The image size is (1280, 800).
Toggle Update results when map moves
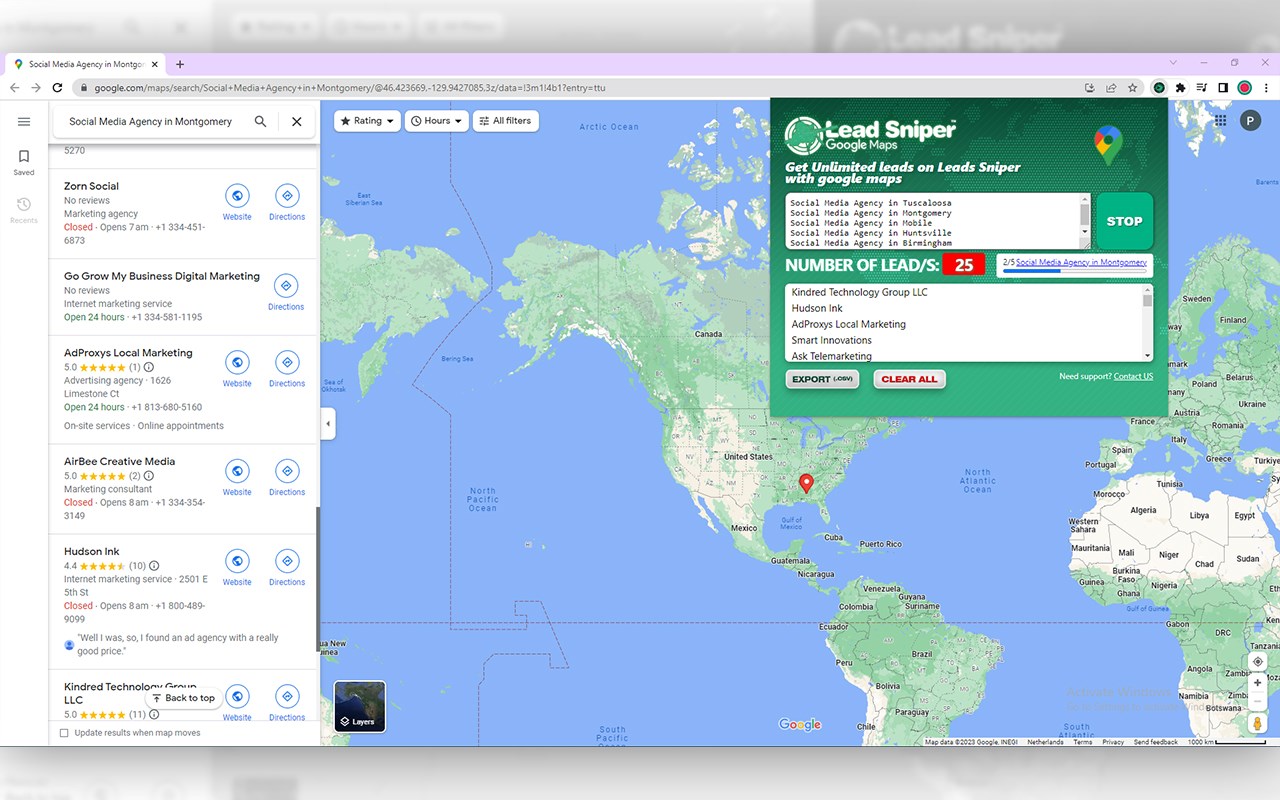65,733
